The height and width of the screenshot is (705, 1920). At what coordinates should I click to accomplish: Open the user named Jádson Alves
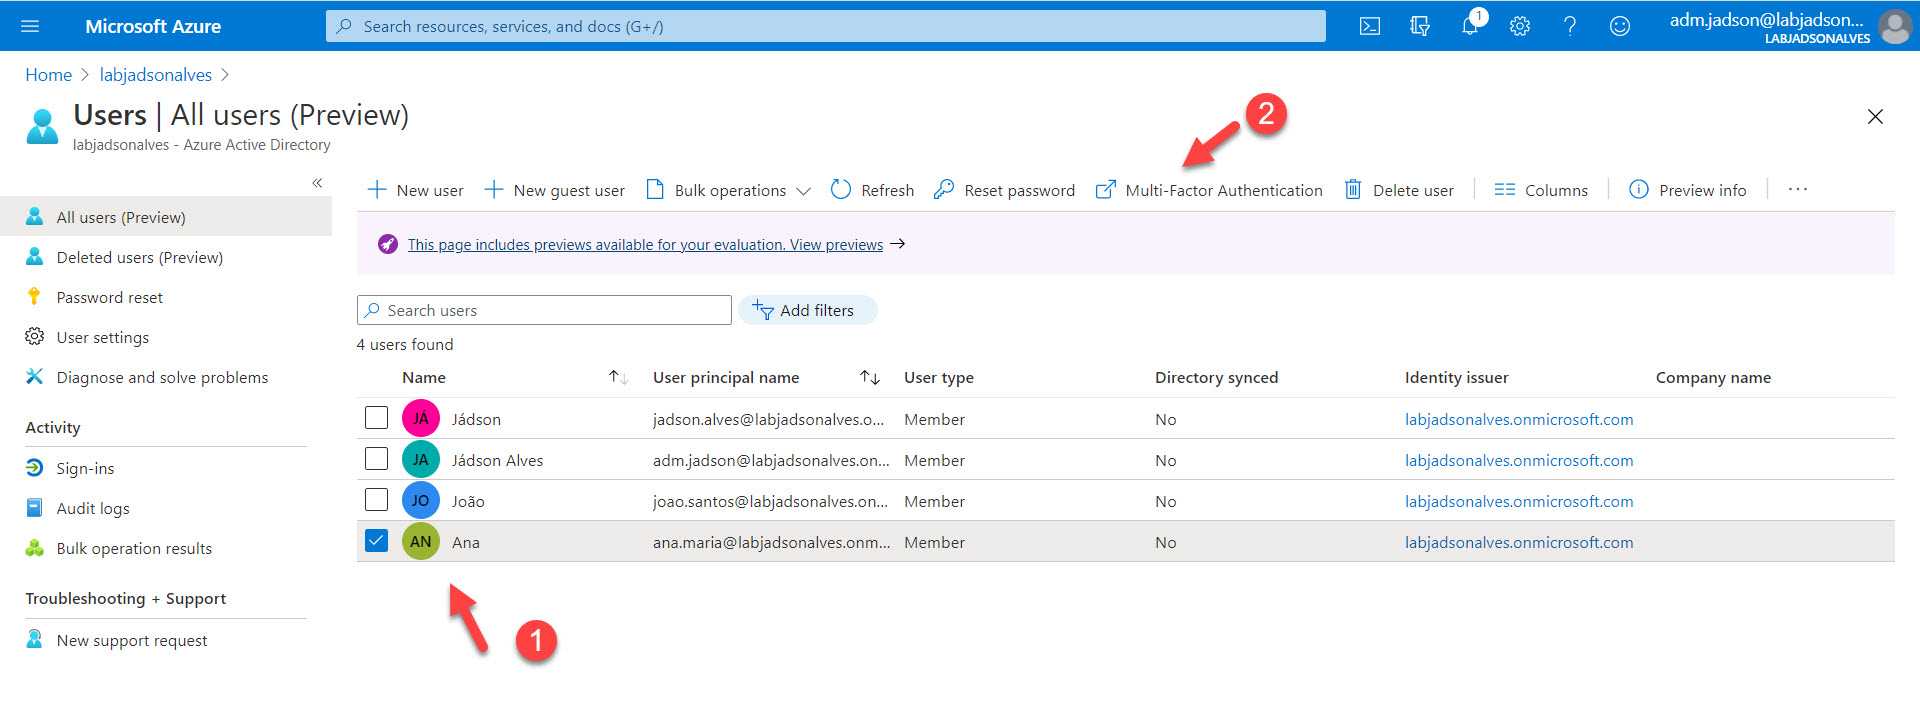pos(497,460)
